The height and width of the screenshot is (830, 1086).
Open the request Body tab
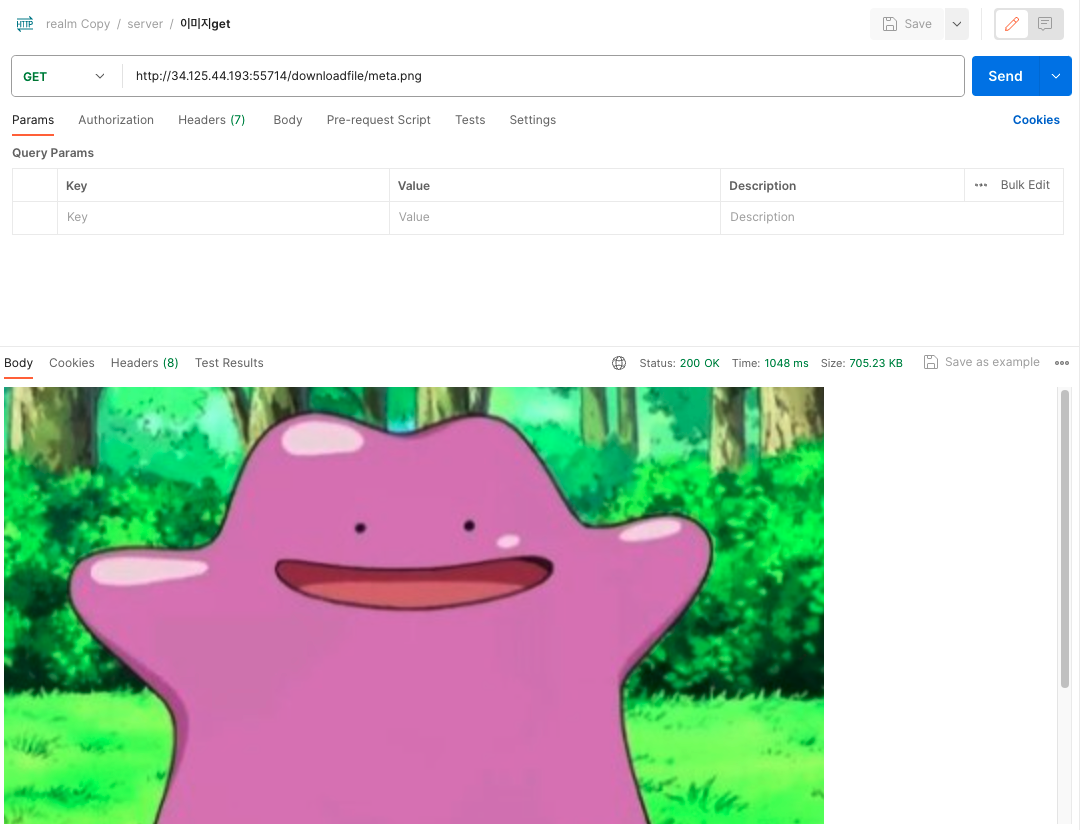287,120
